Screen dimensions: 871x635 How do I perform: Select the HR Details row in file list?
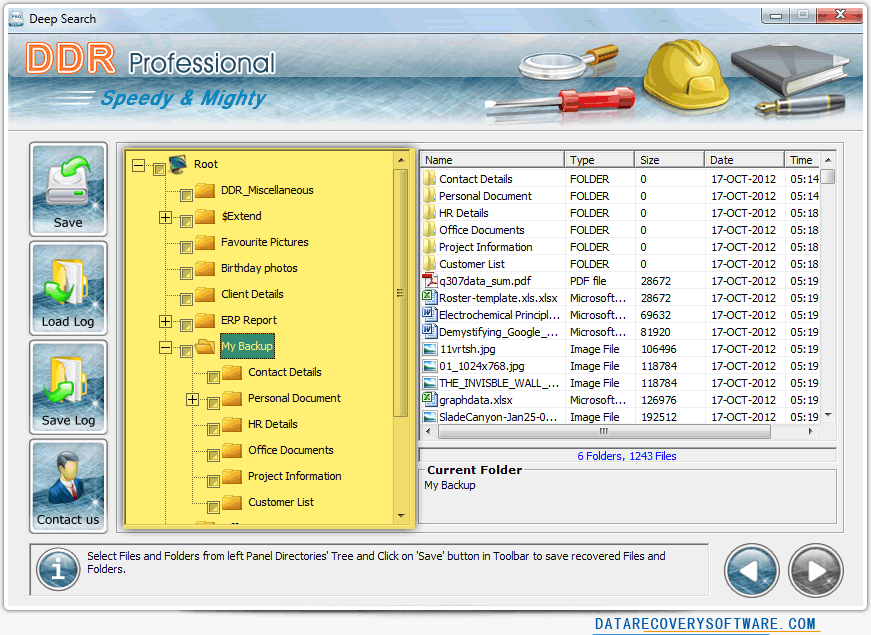[x=620, y=213]
